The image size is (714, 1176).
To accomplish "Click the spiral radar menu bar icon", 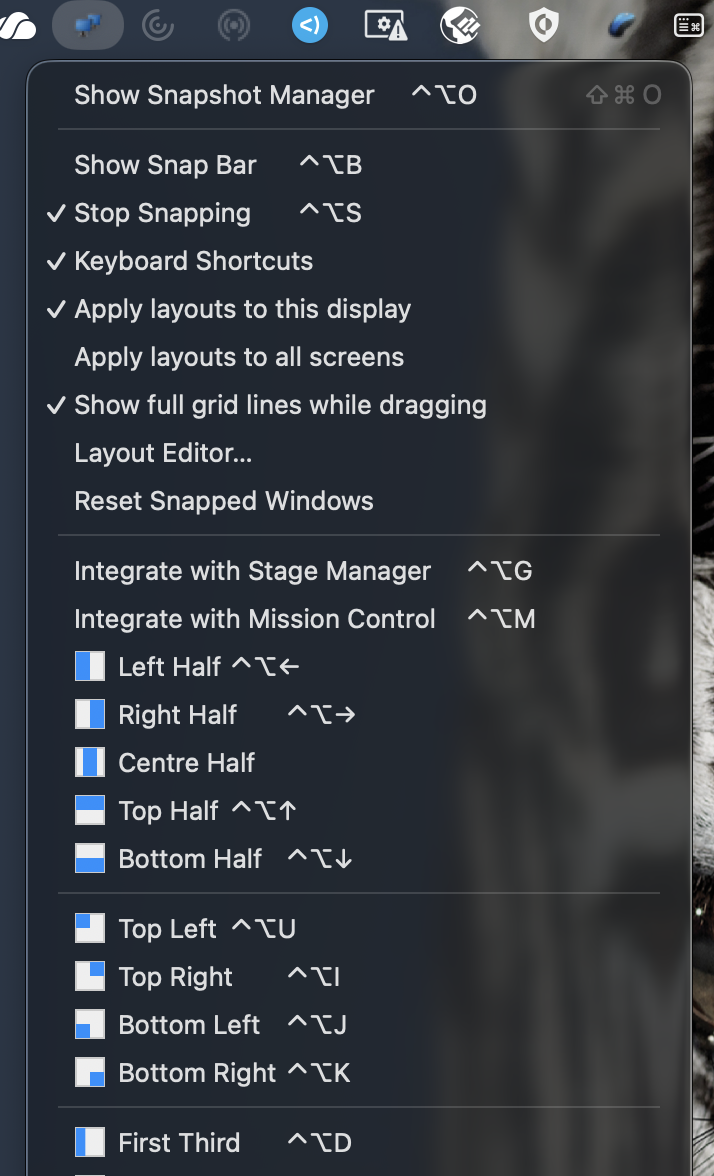I will (x=160, y=25).
